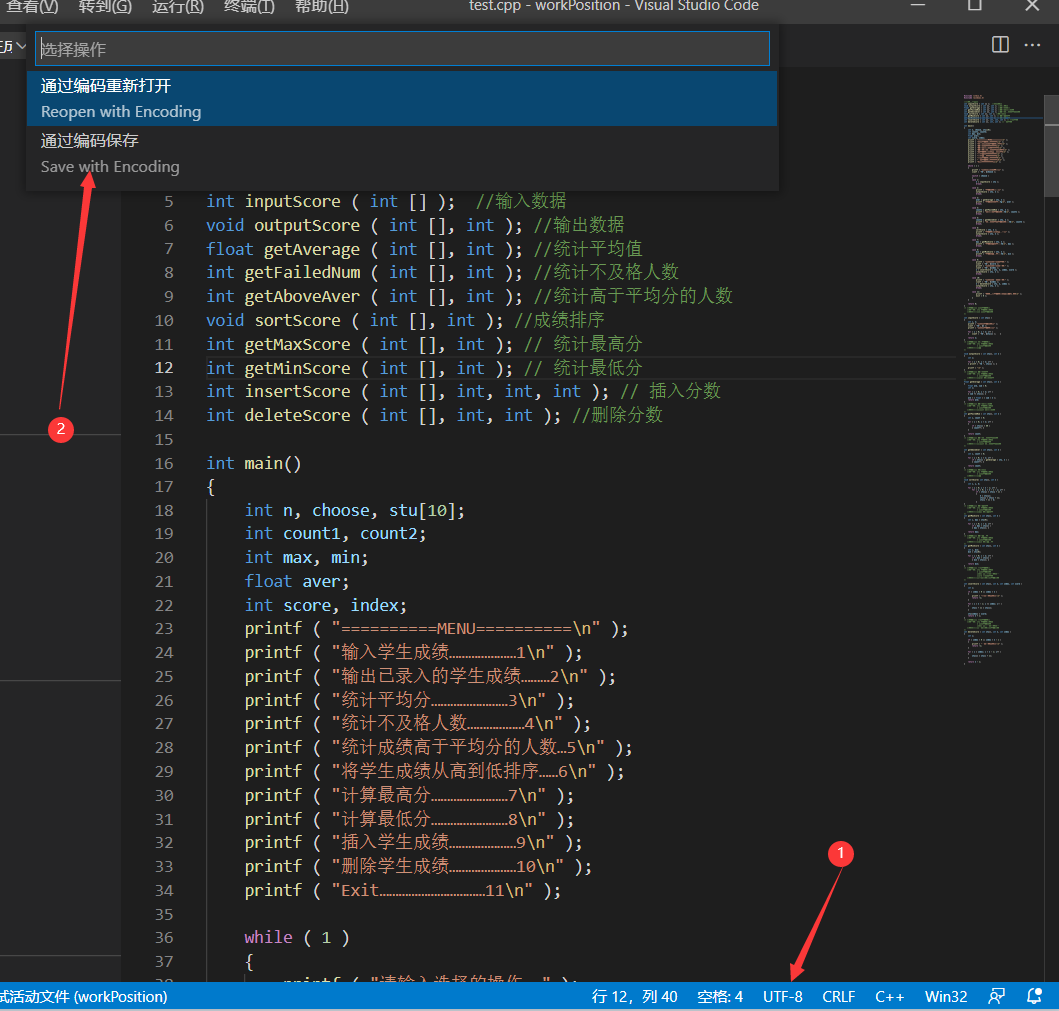Click 'deleteScore' function name line 14
Screen dimensions: 1059x1011
297,415
